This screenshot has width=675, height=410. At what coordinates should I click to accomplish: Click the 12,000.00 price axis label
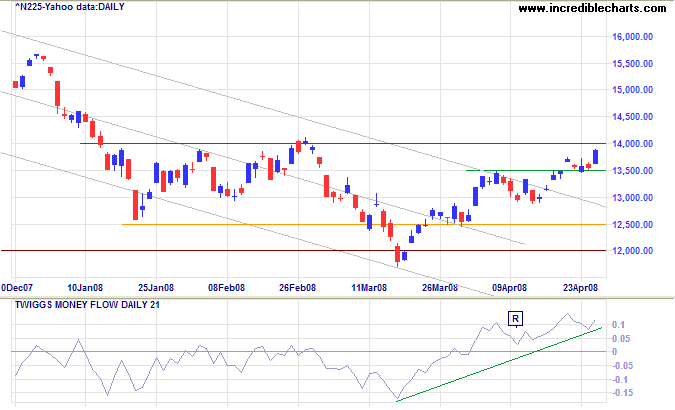pyautogui.click(x=632, y=251)
